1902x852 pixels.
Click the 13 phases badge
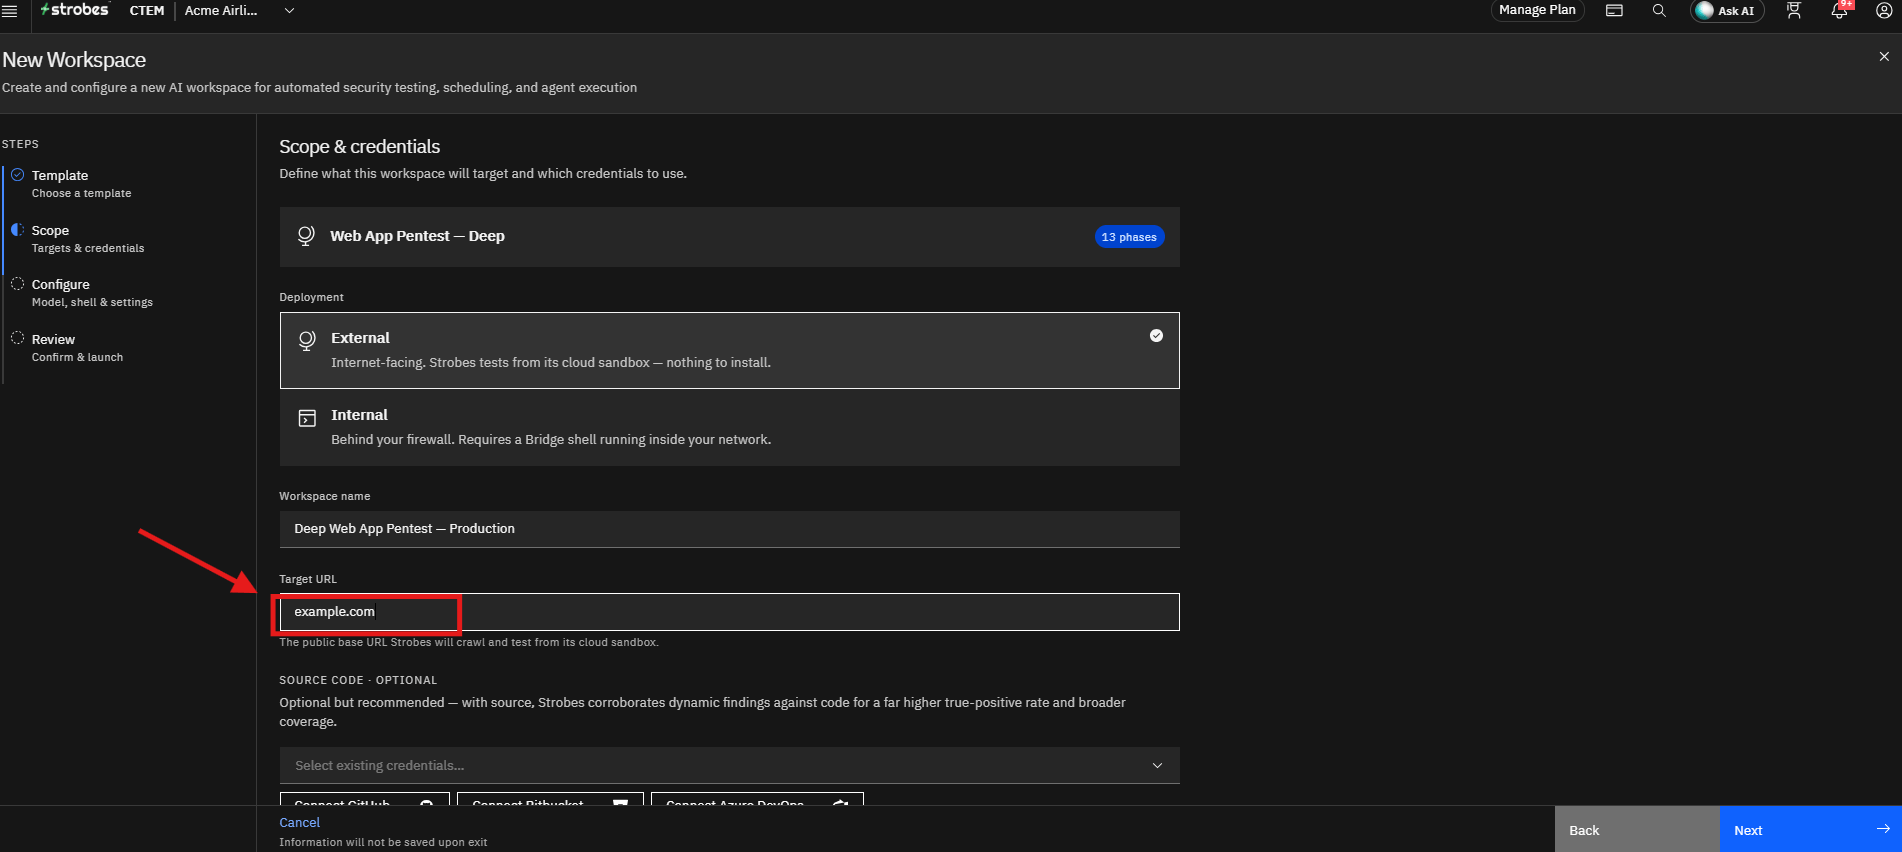tap(1129, 237)
